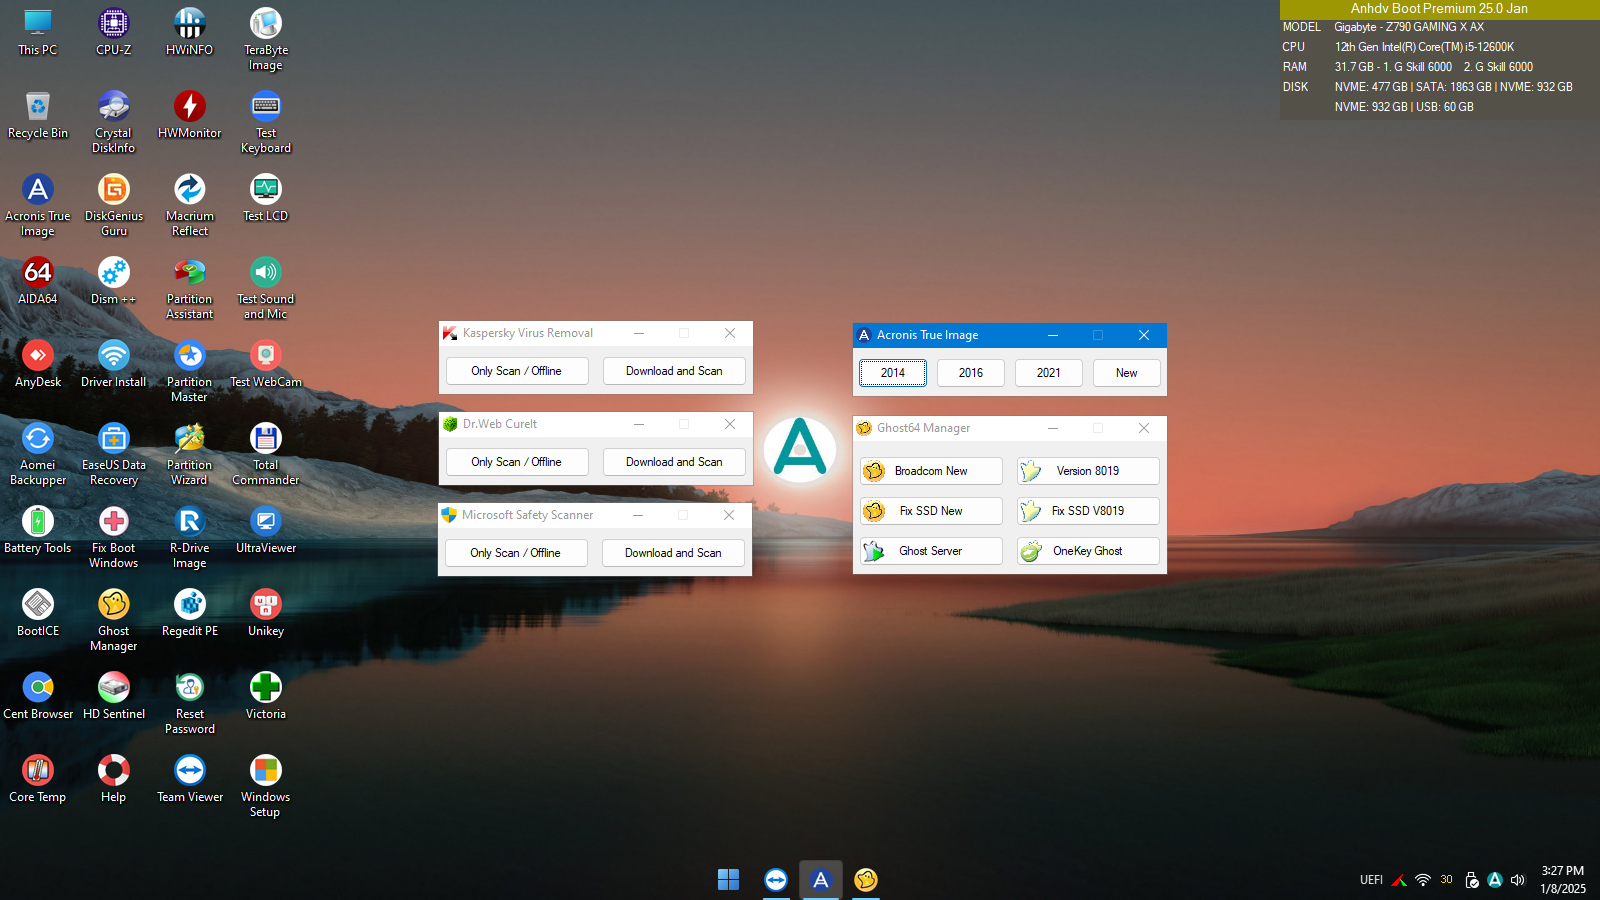The width and height of the screenshot is (1600, 900).
Task: Click Dr.Web CureIt's Download and Scan button
Action: click(x=674, y=462)
